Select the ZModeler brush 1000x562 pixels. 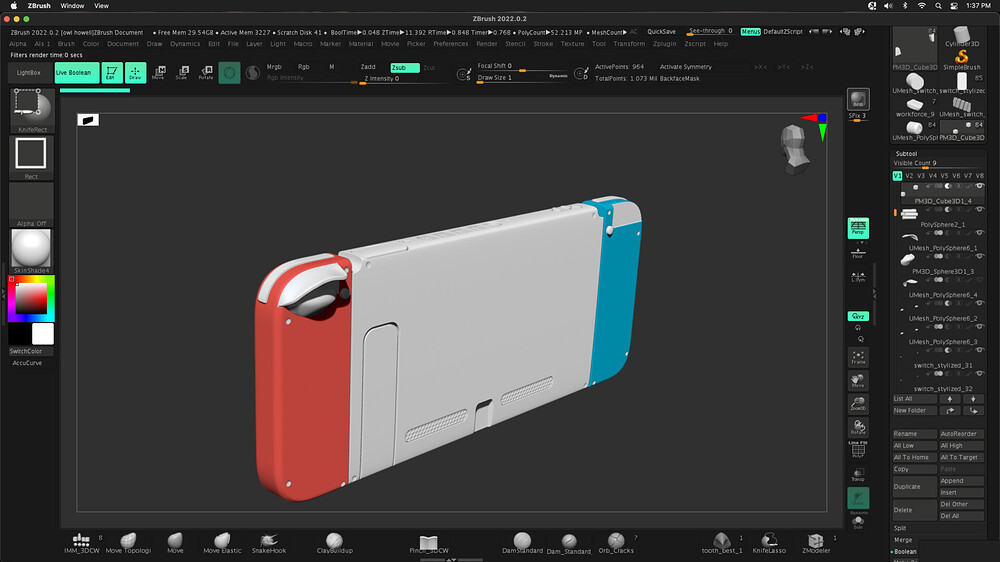(816, 543)
